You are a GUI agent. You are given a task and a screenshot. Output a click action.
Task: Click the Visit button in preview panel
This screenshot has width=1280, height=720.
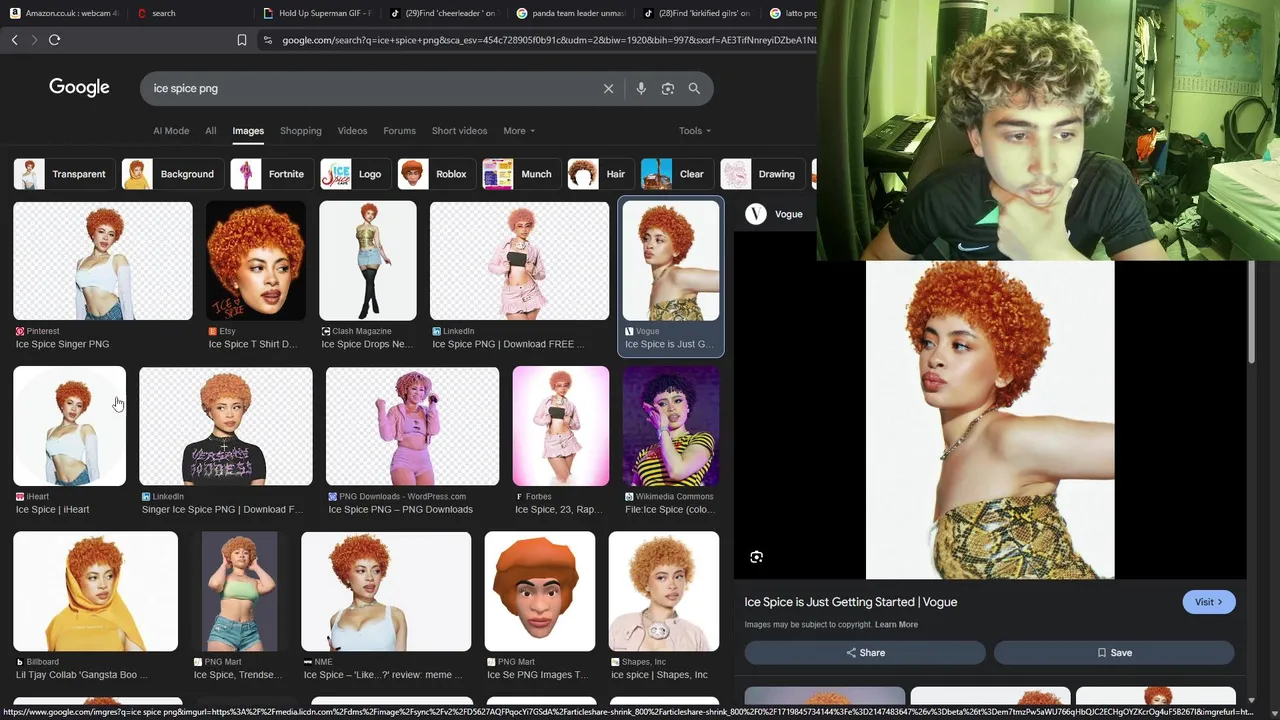tap(1209, 602)
